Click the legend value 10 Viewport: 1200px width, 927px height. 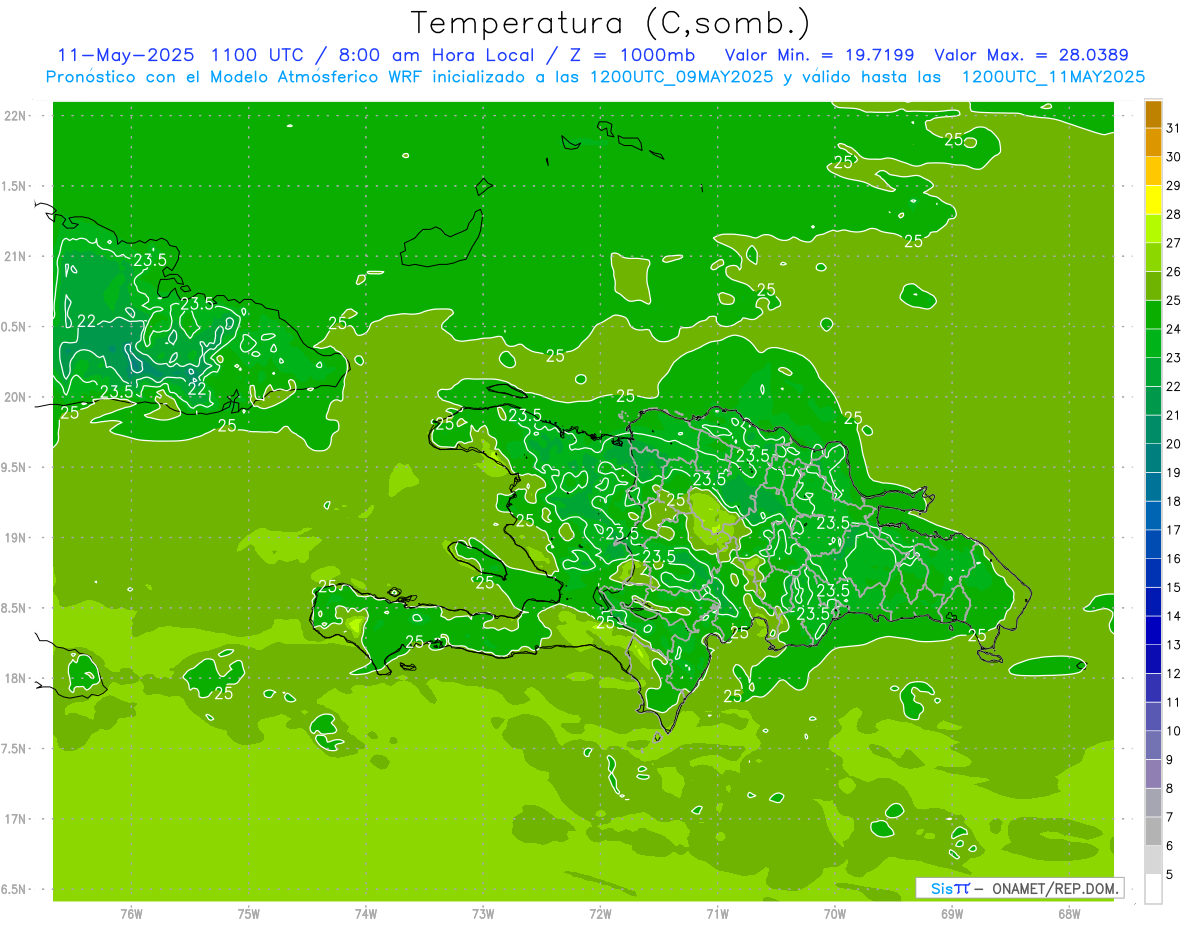[1173, 731]
